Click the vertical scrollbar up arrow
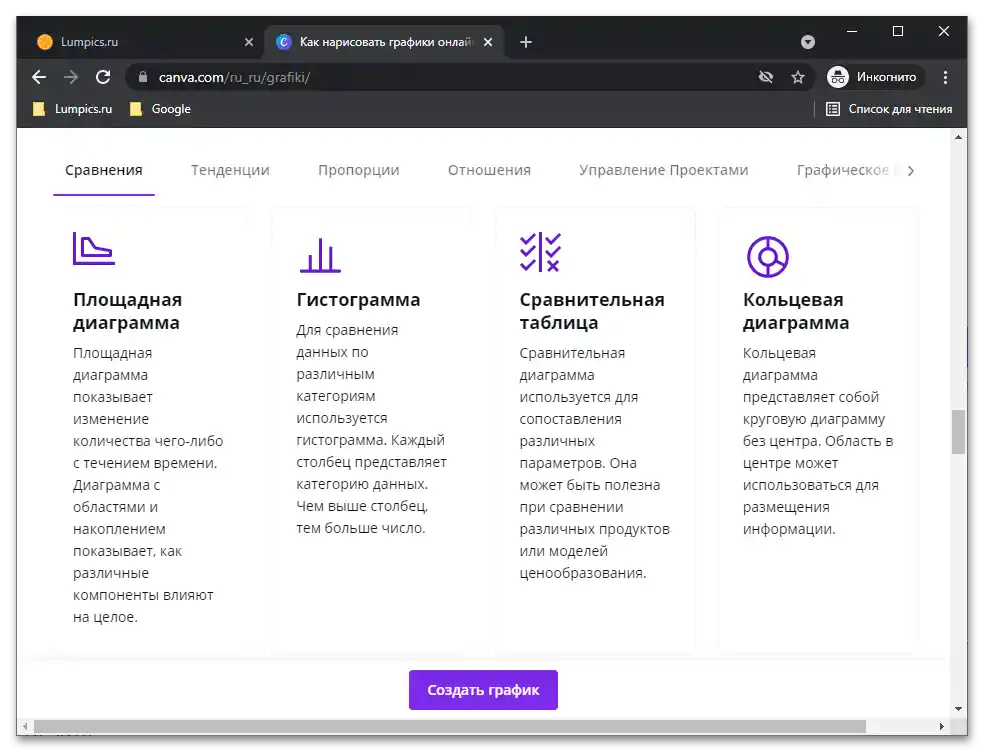Screen dimensions: 984x752 [x=958, y=137]
